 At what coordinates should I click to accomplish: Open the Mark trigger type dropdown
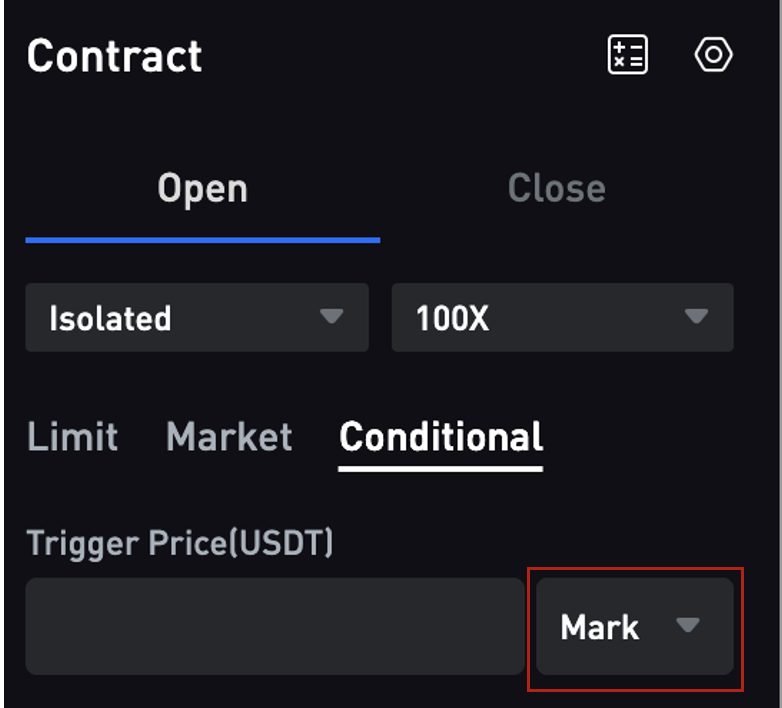[635, 626]
